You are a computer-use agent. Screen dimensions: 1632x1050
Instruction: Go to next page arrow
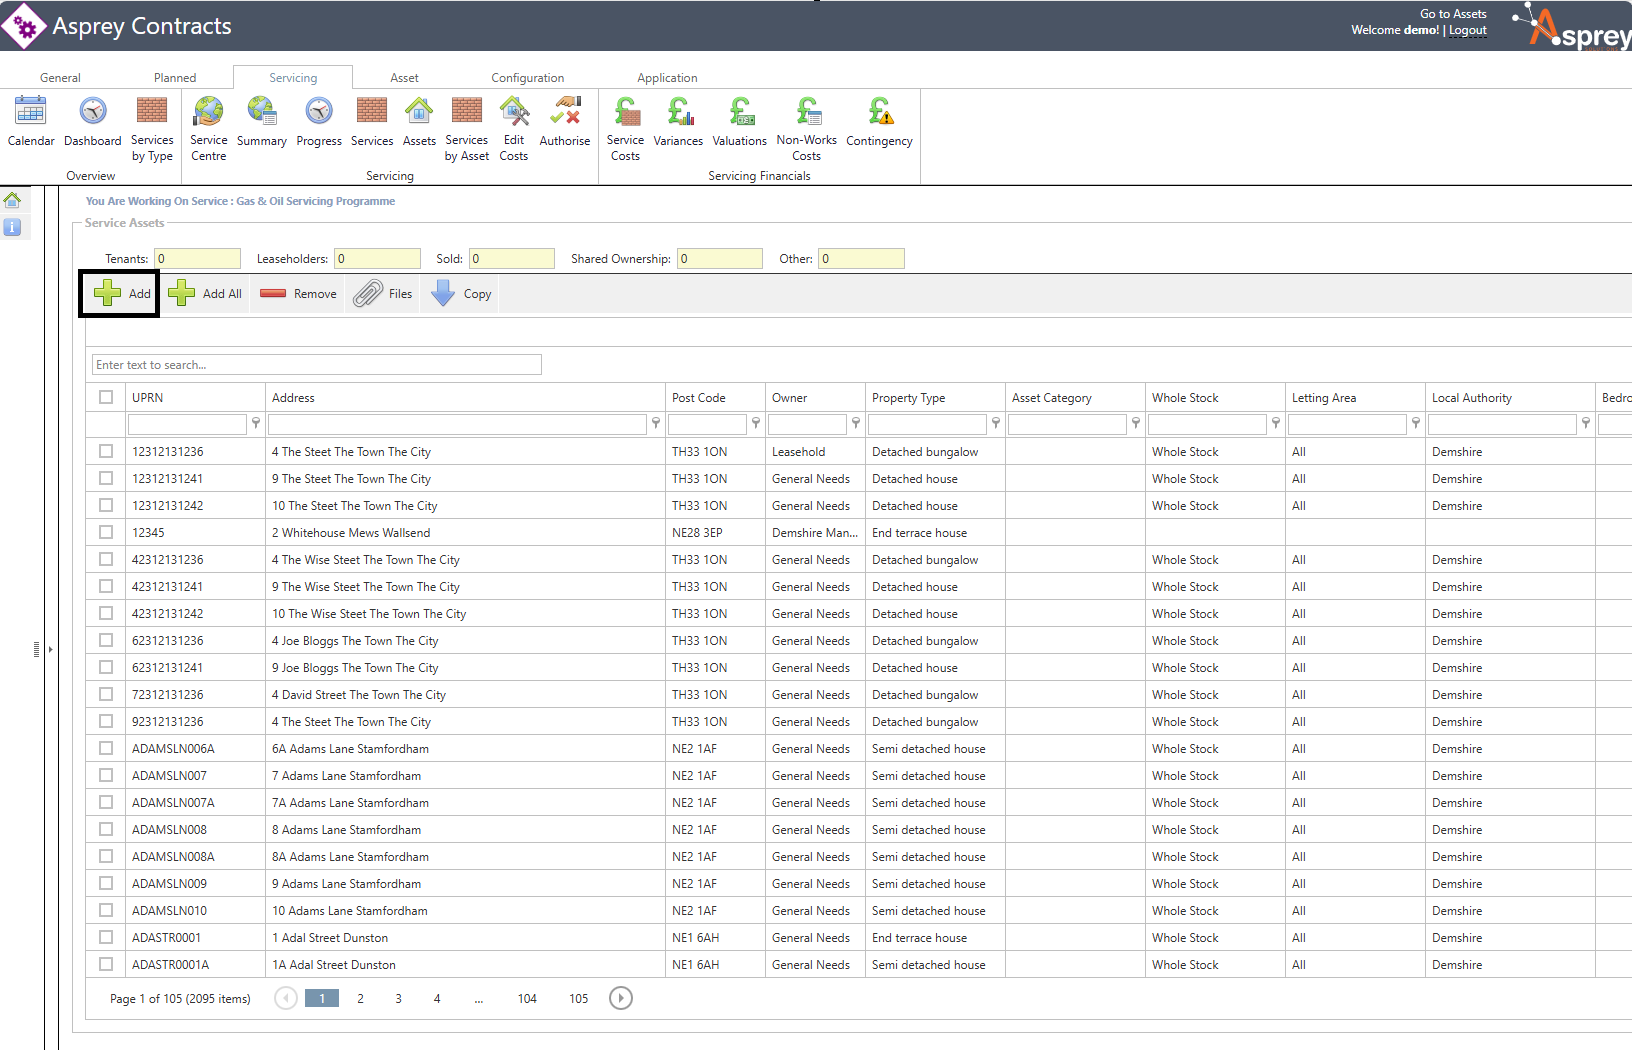621,998
